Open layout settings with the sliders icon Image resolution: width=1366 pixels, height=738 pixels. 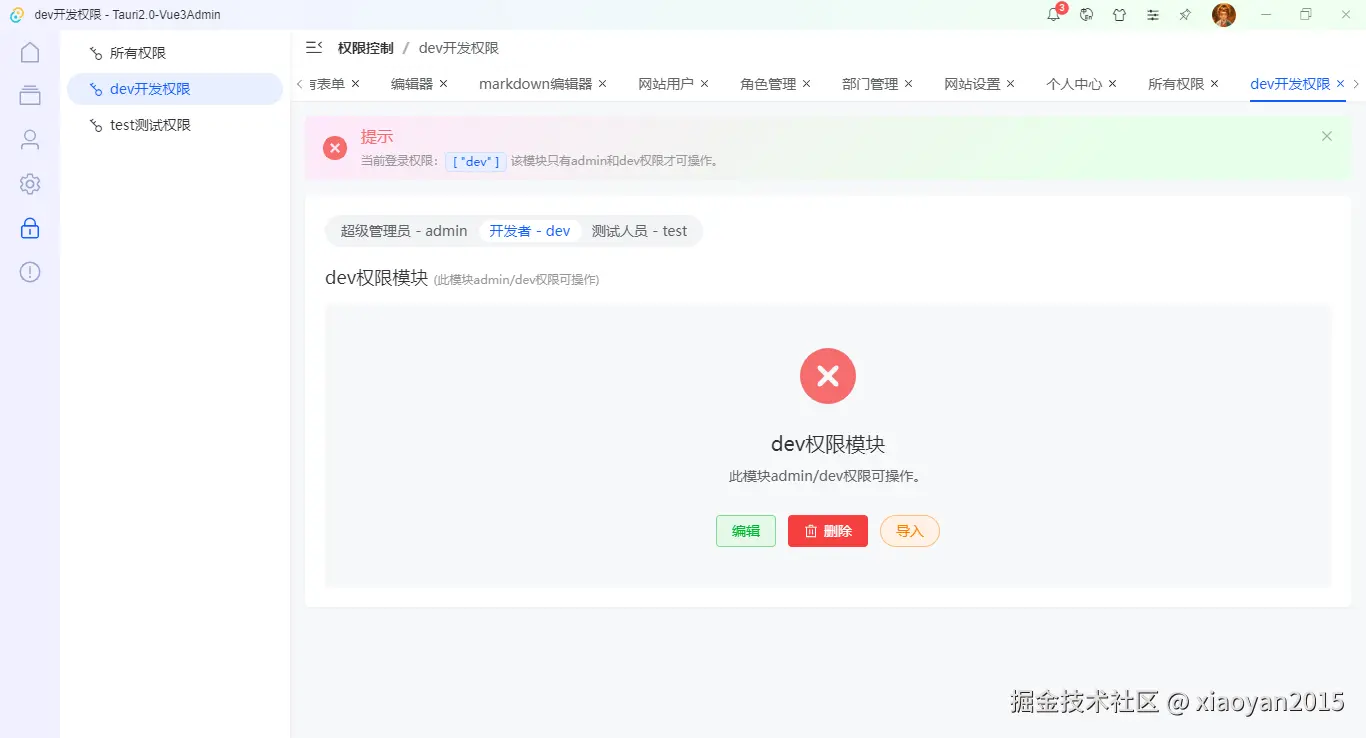click(1152, 15)
